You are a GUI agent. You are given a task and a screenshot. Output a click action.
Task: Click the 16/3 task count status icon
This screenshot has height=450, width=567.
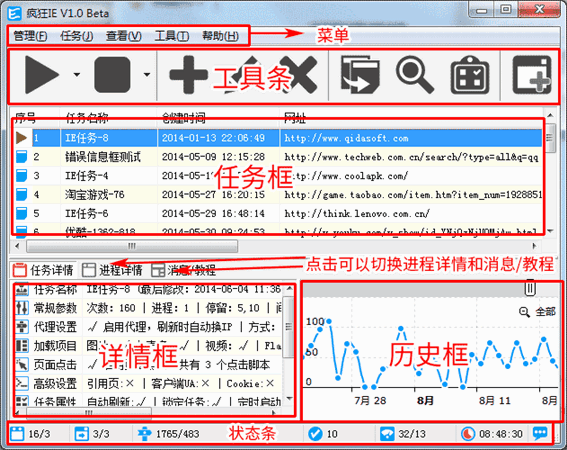coord(17,433)
